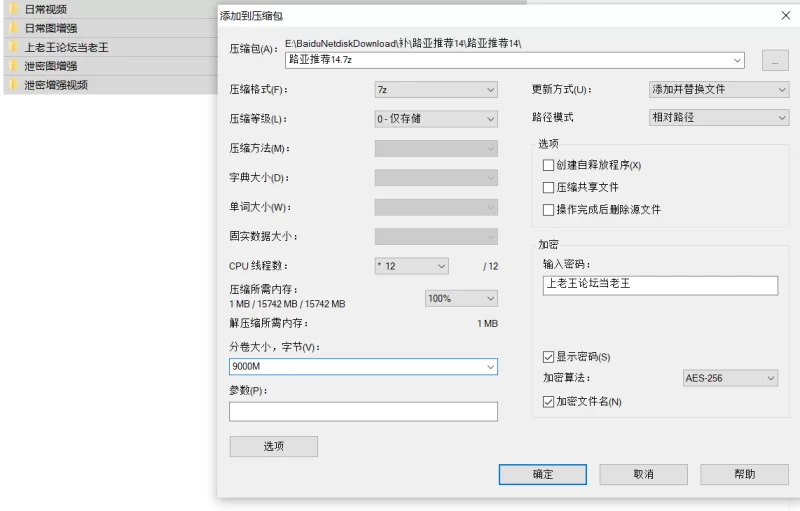Open the 加密算法 AES-256 dropdown

point(730,378)
